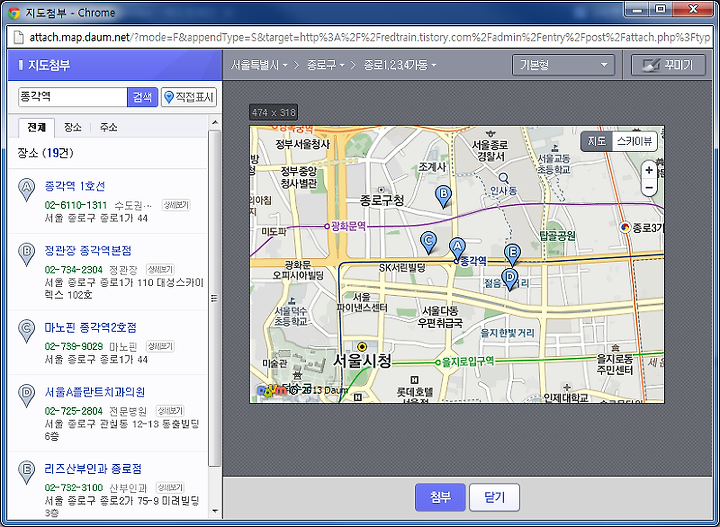Click map marker C on the map
The height and width of the screenshot is (527, 720).
[x=428, y=242]
